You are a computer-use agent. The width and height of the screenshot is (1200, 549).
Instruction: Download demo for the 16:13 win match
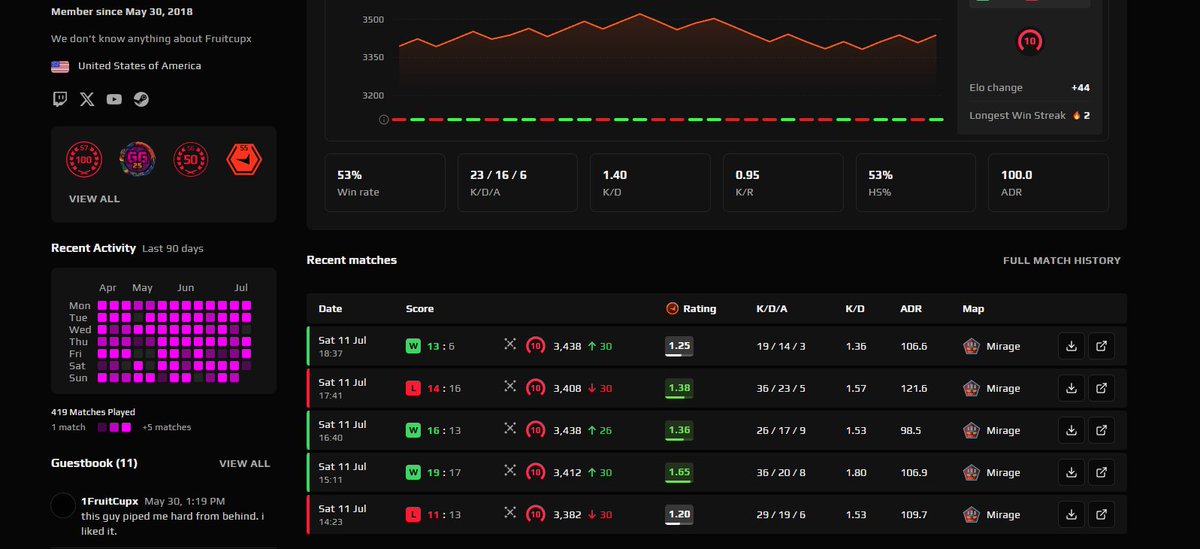(1071, 430)
